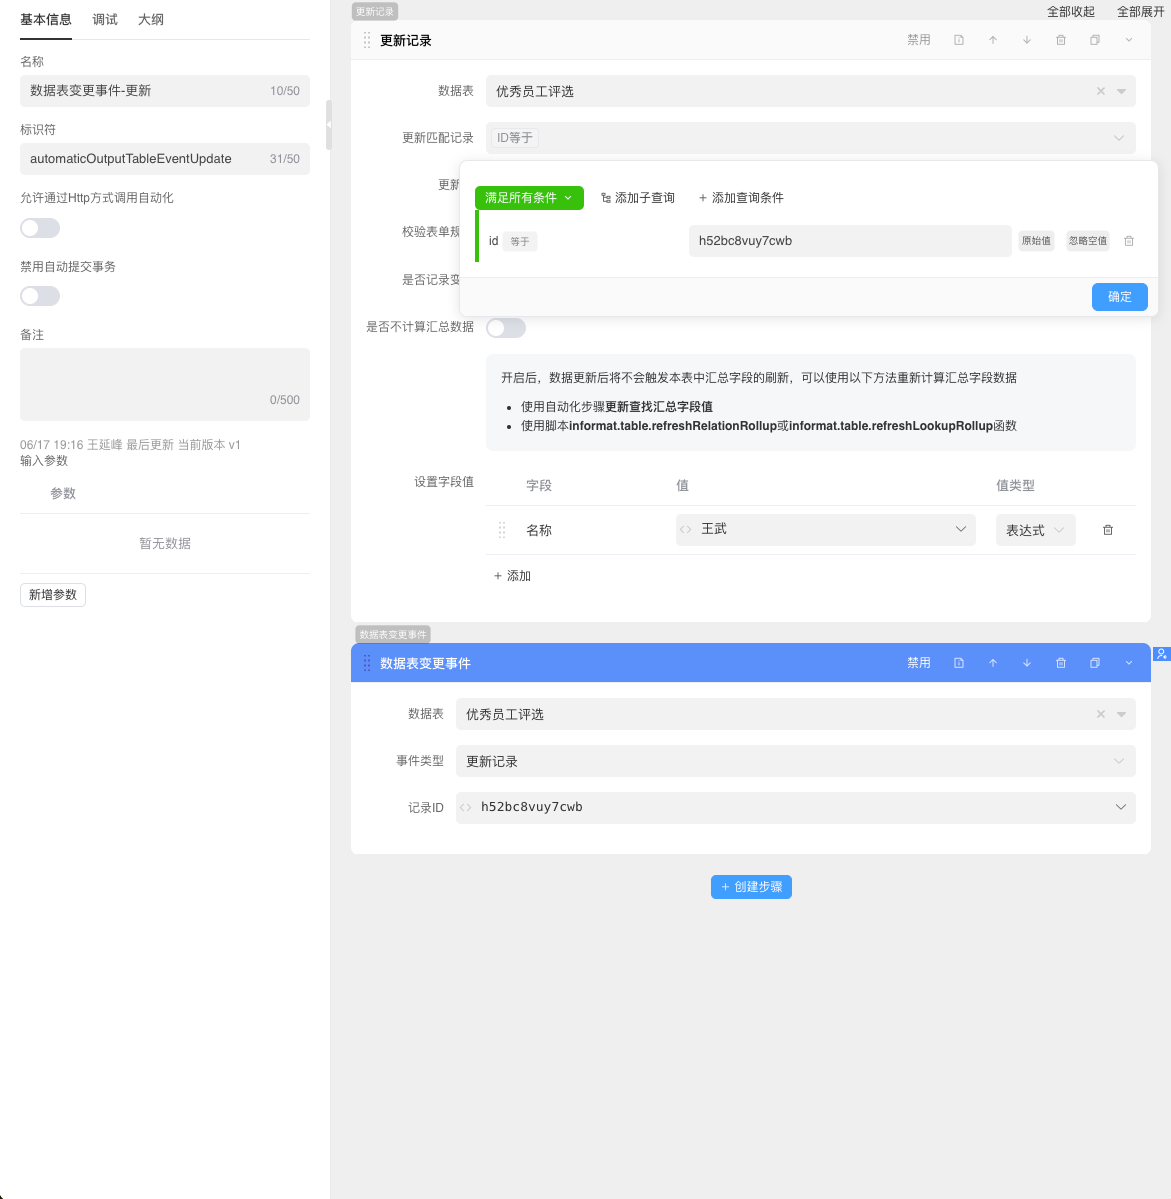
Task: Open the 大纲 tab
Action: [x=151, y=20]
